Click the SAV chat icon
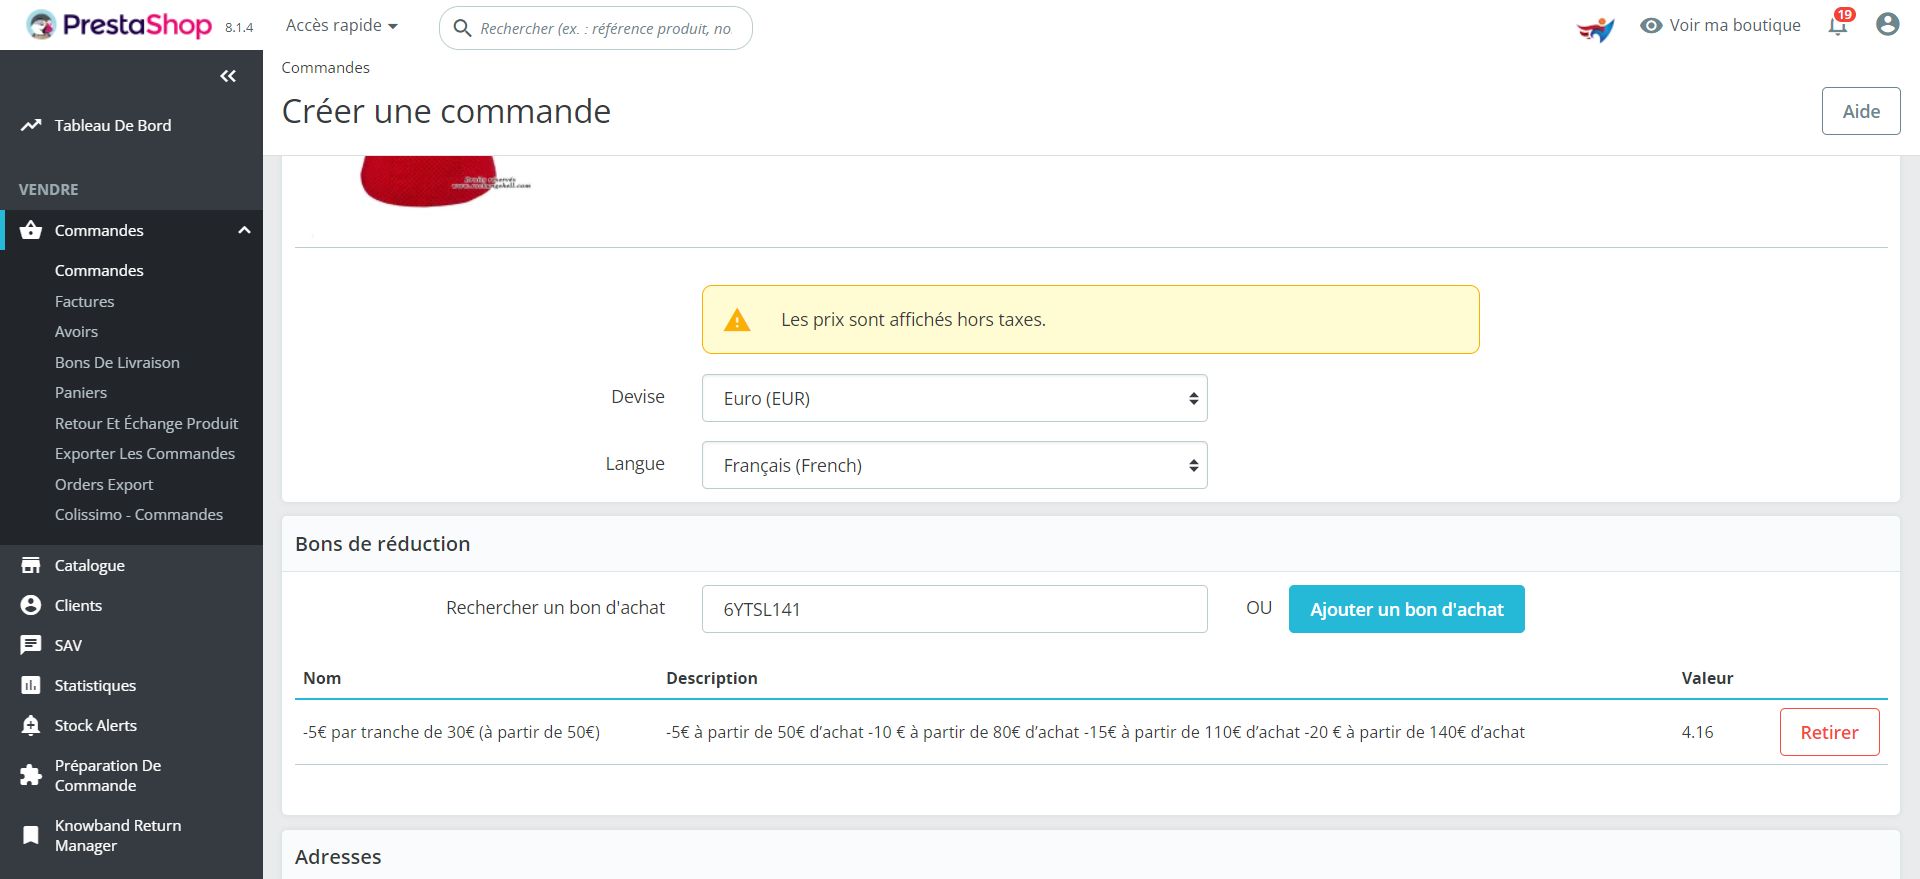 [x=31, y=645]
